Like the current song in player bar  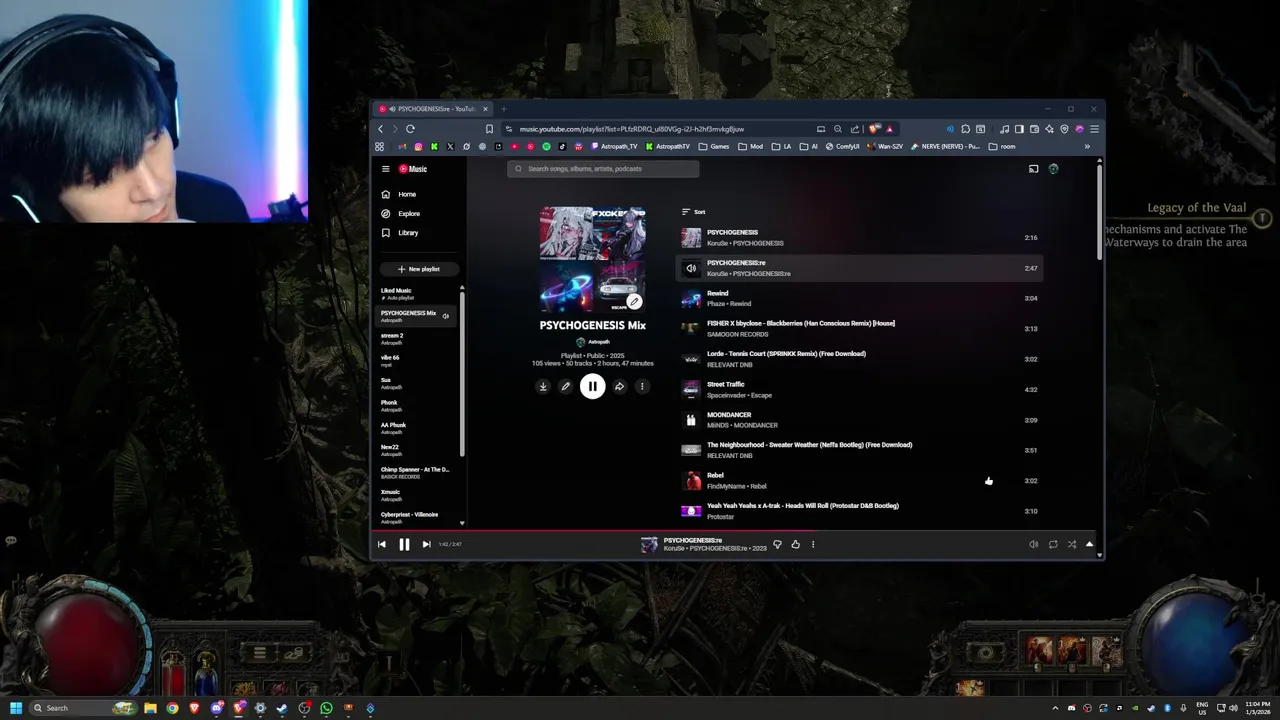(x=795, y=545)
